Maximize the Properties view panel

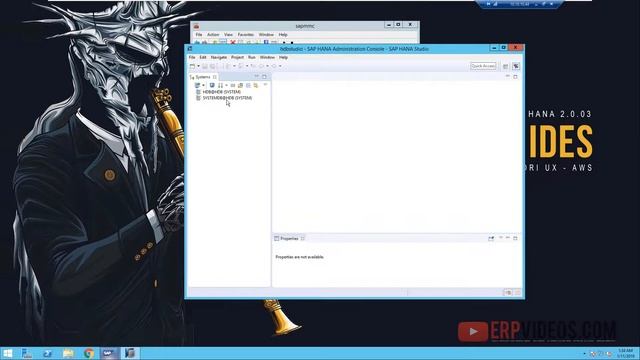[x=516, y=238]
